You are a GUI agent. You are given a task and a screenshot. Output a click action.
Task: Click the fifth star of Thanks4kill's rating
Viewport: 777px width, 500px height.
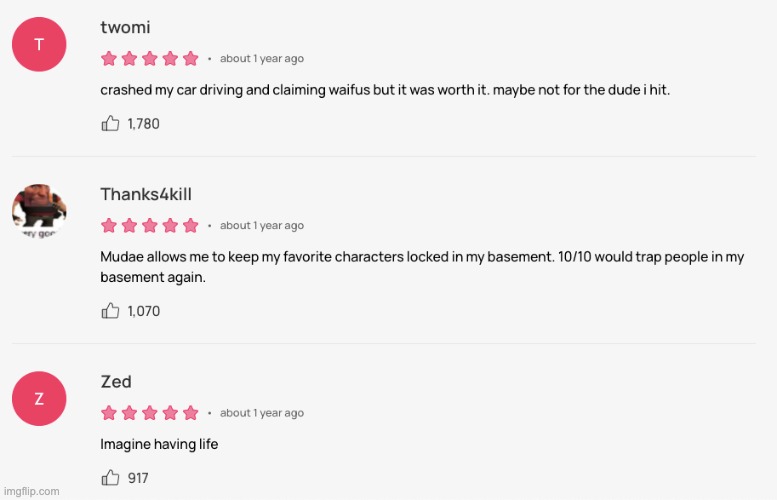tap(190, 226)
